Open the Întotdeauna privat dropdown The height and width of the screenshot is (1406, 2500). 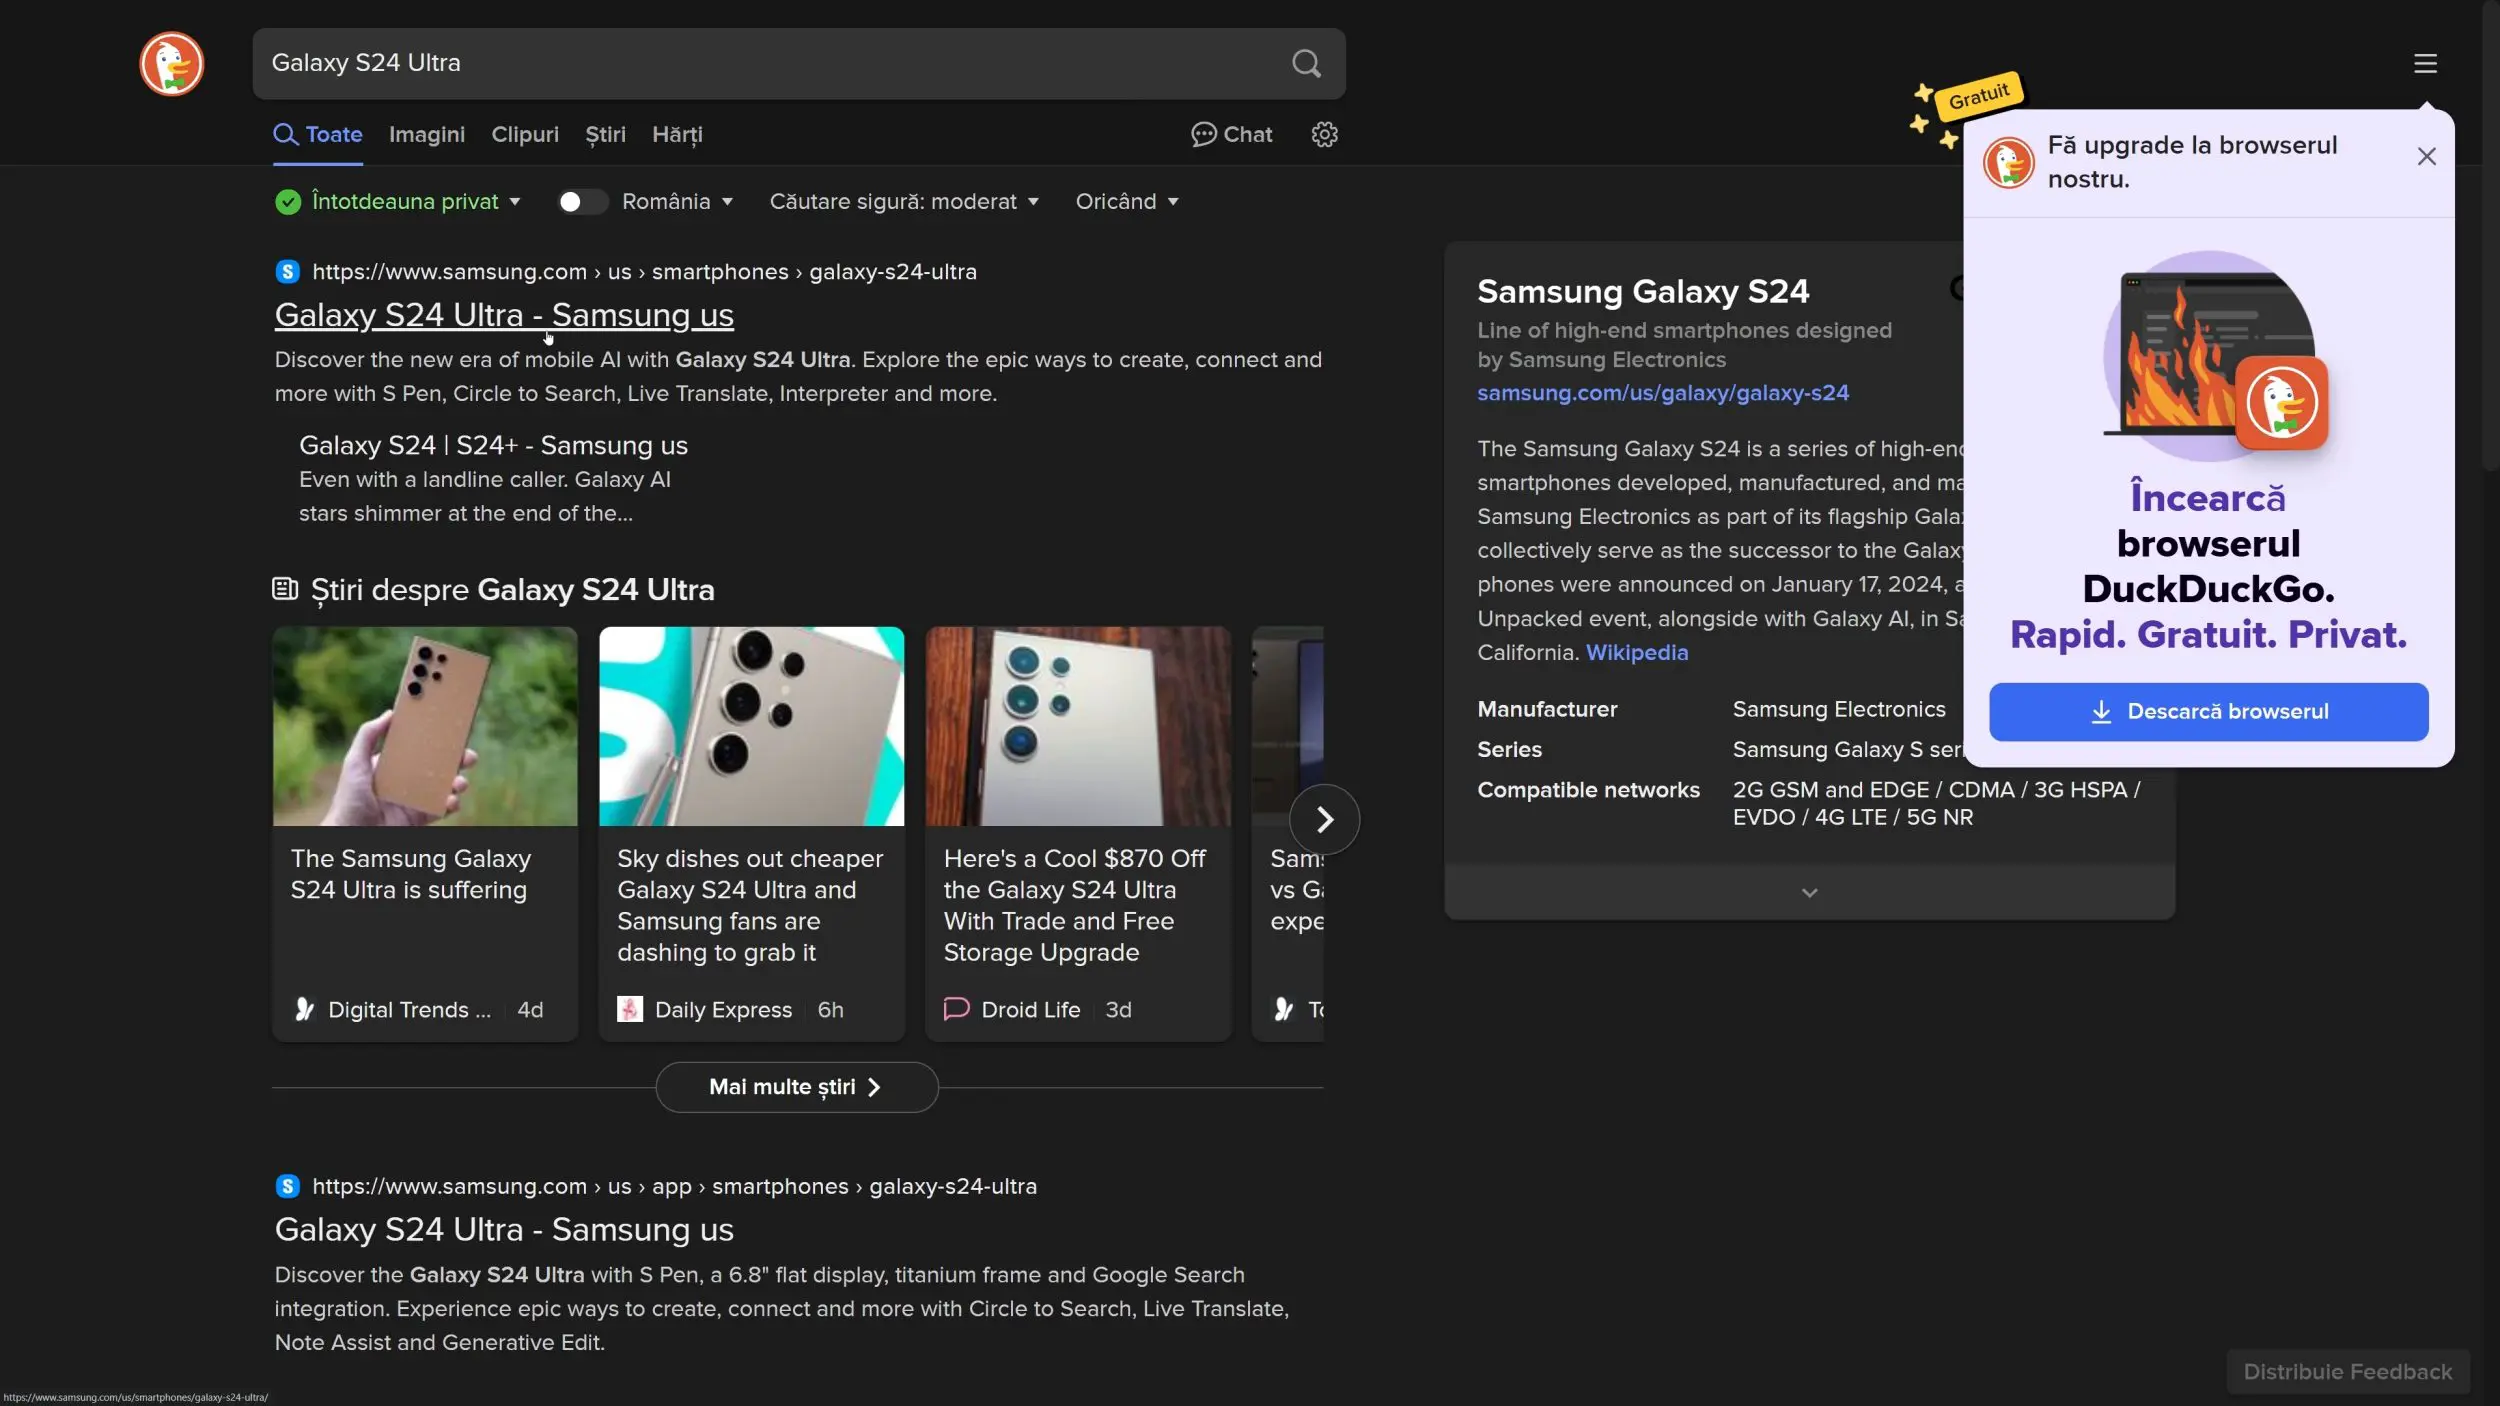pos(415,202)
